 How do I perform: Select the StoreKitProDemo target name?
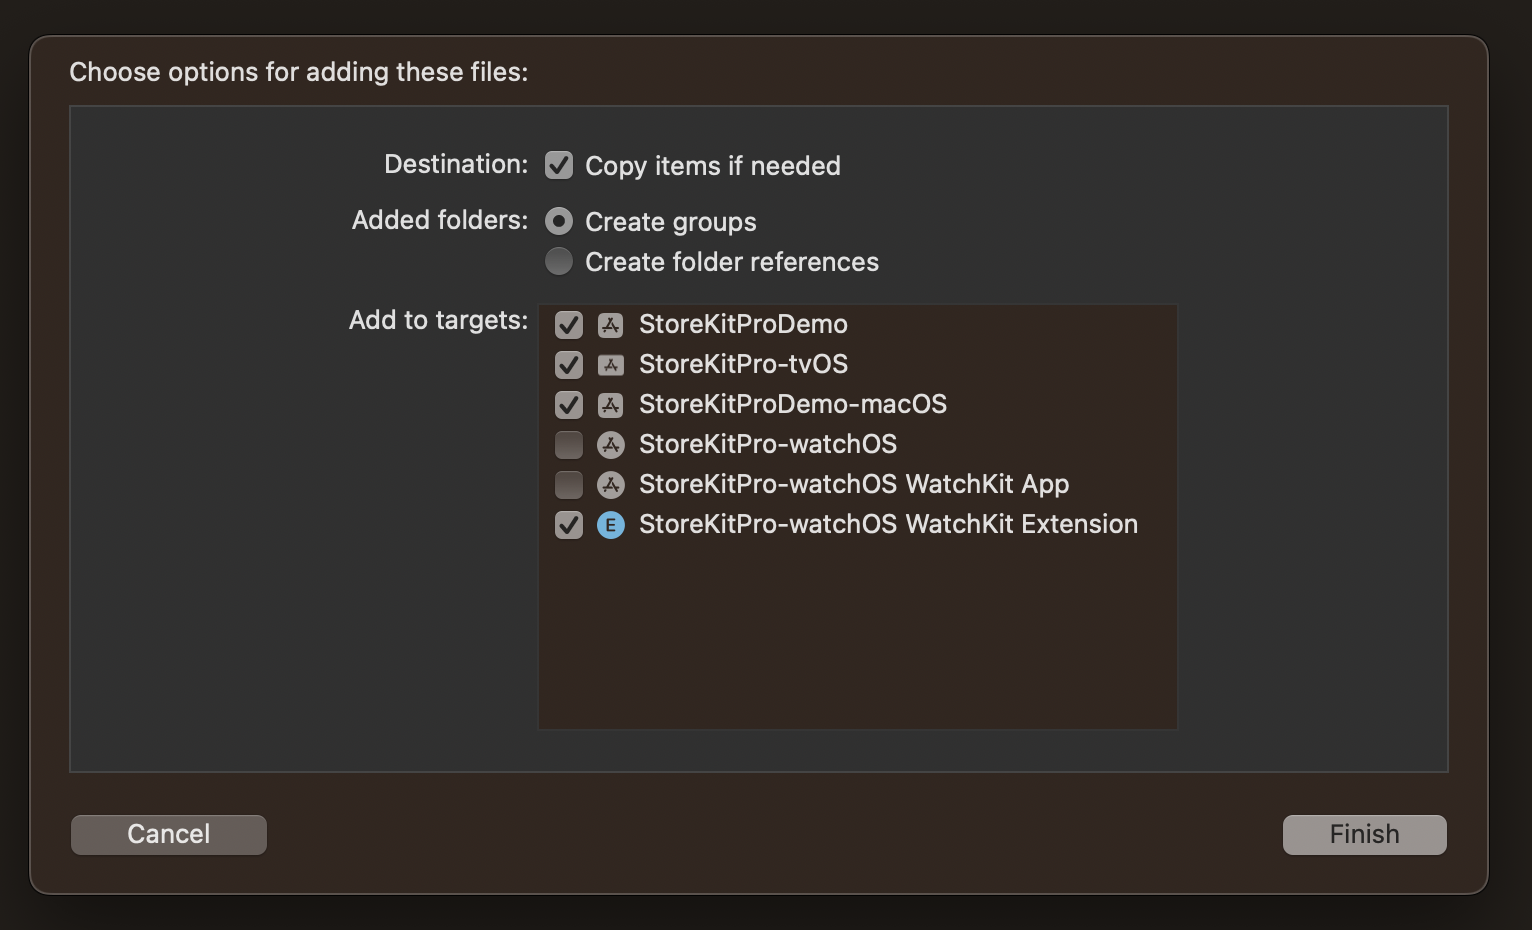point(743,324)
